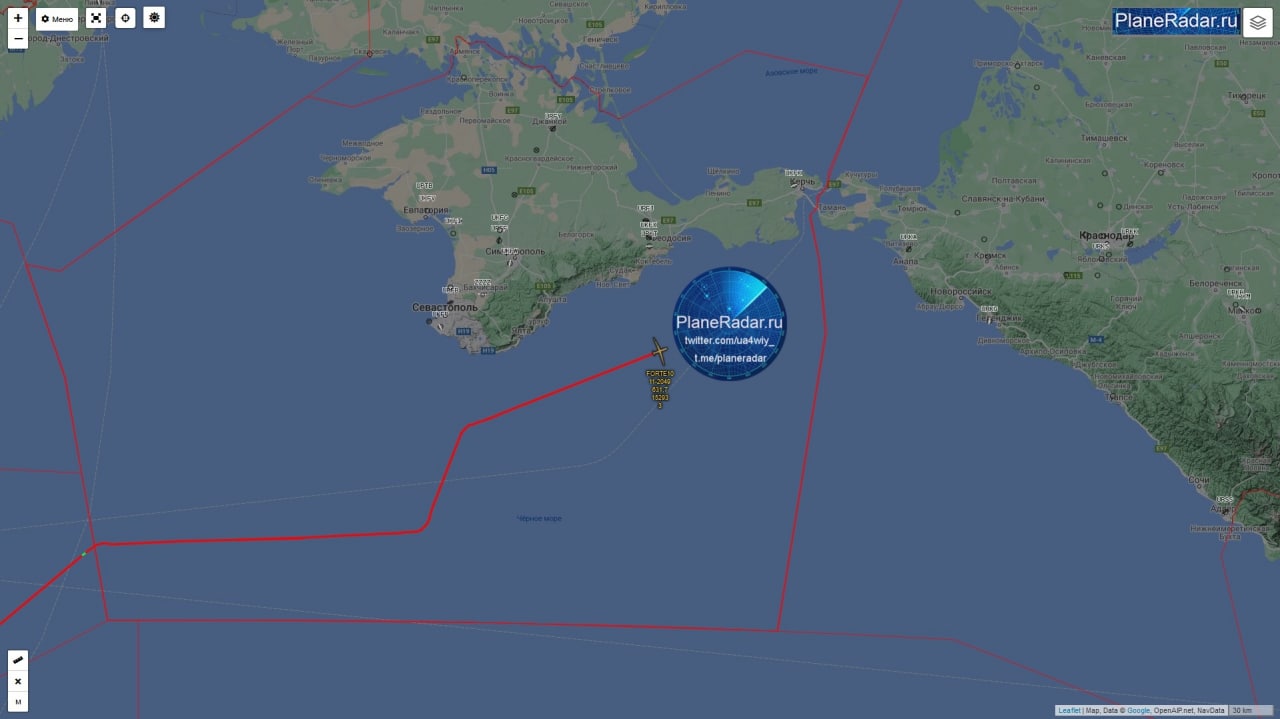Select the FORTE10 aircraft icon
The height and width of the screenshot is (719, 1280).
click(x=659, y=351)
